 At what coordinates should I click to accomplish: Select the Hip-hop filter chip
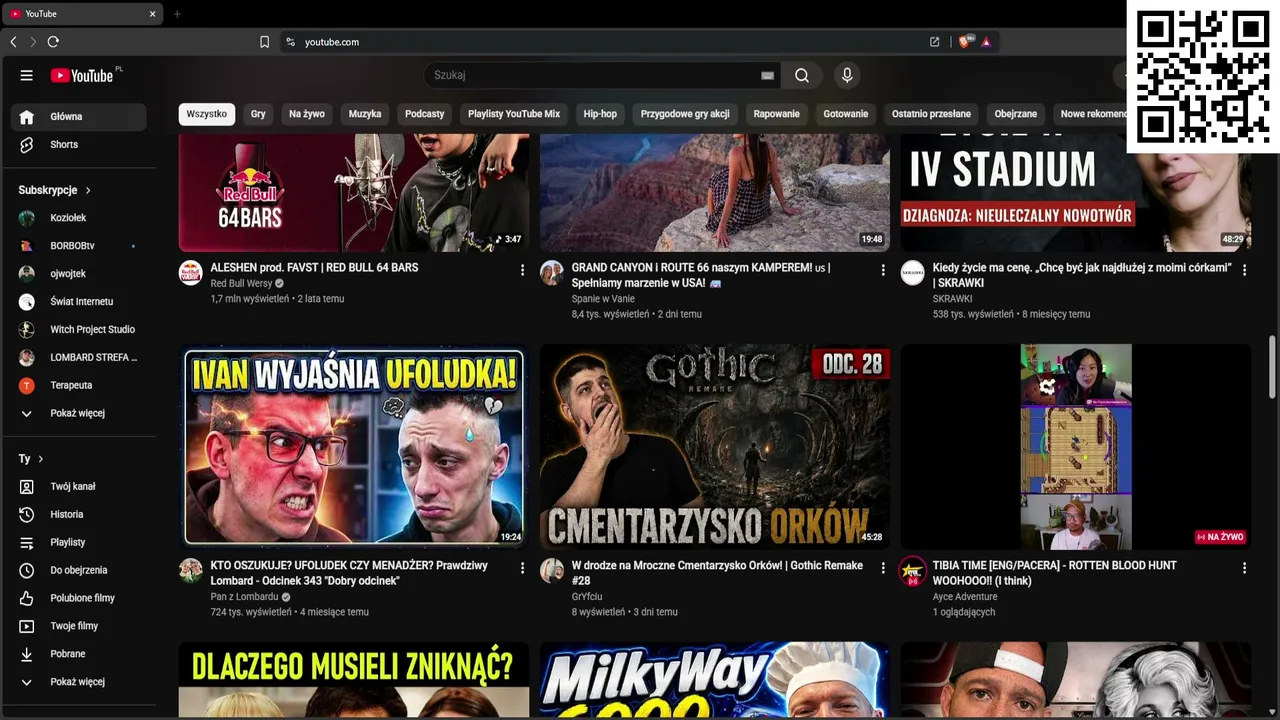600,114
